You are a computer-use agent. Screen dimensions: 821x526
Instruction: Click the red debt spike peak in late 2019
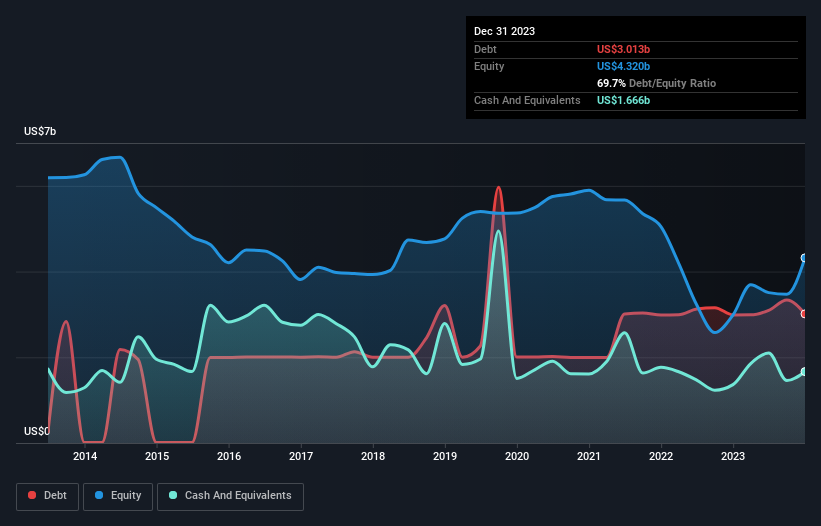pos(498,188)
